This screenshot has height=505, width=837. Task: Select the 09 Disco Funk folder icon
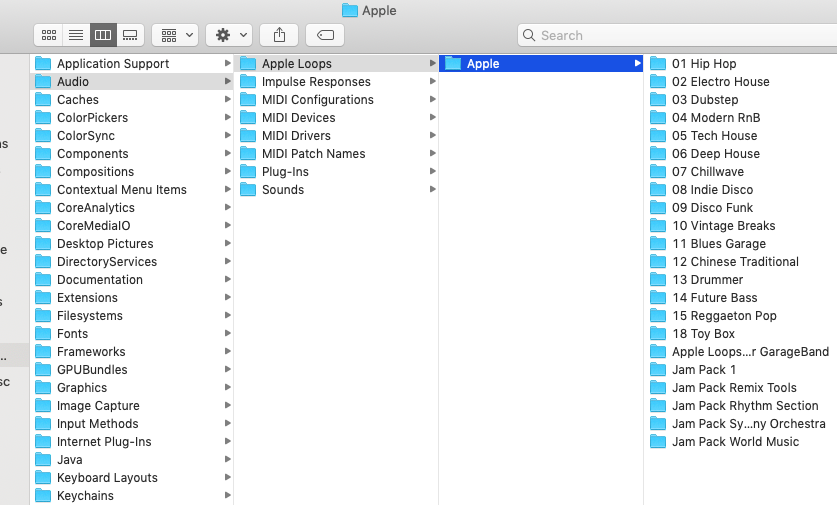point(658,208)
